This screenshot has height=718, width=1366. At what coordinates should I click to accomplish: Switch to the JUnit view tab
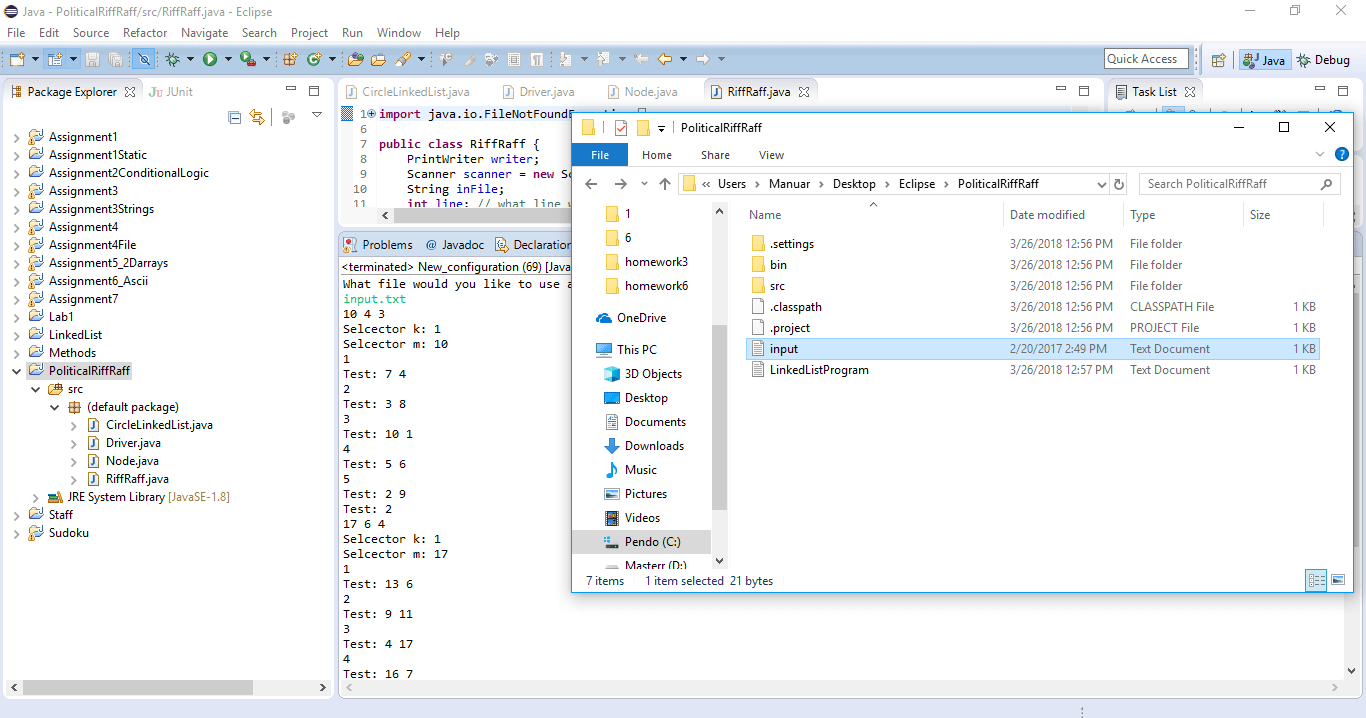coord(171,92)
